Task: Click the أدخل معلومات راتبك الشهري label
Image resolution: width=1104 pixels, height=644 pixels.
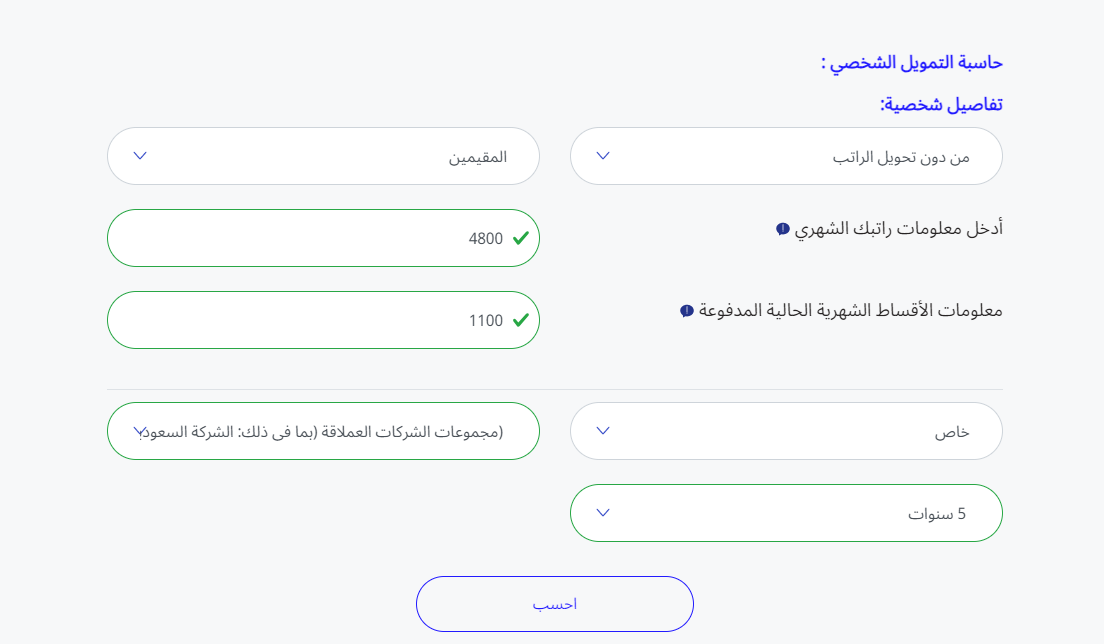Action: [898, 229]
